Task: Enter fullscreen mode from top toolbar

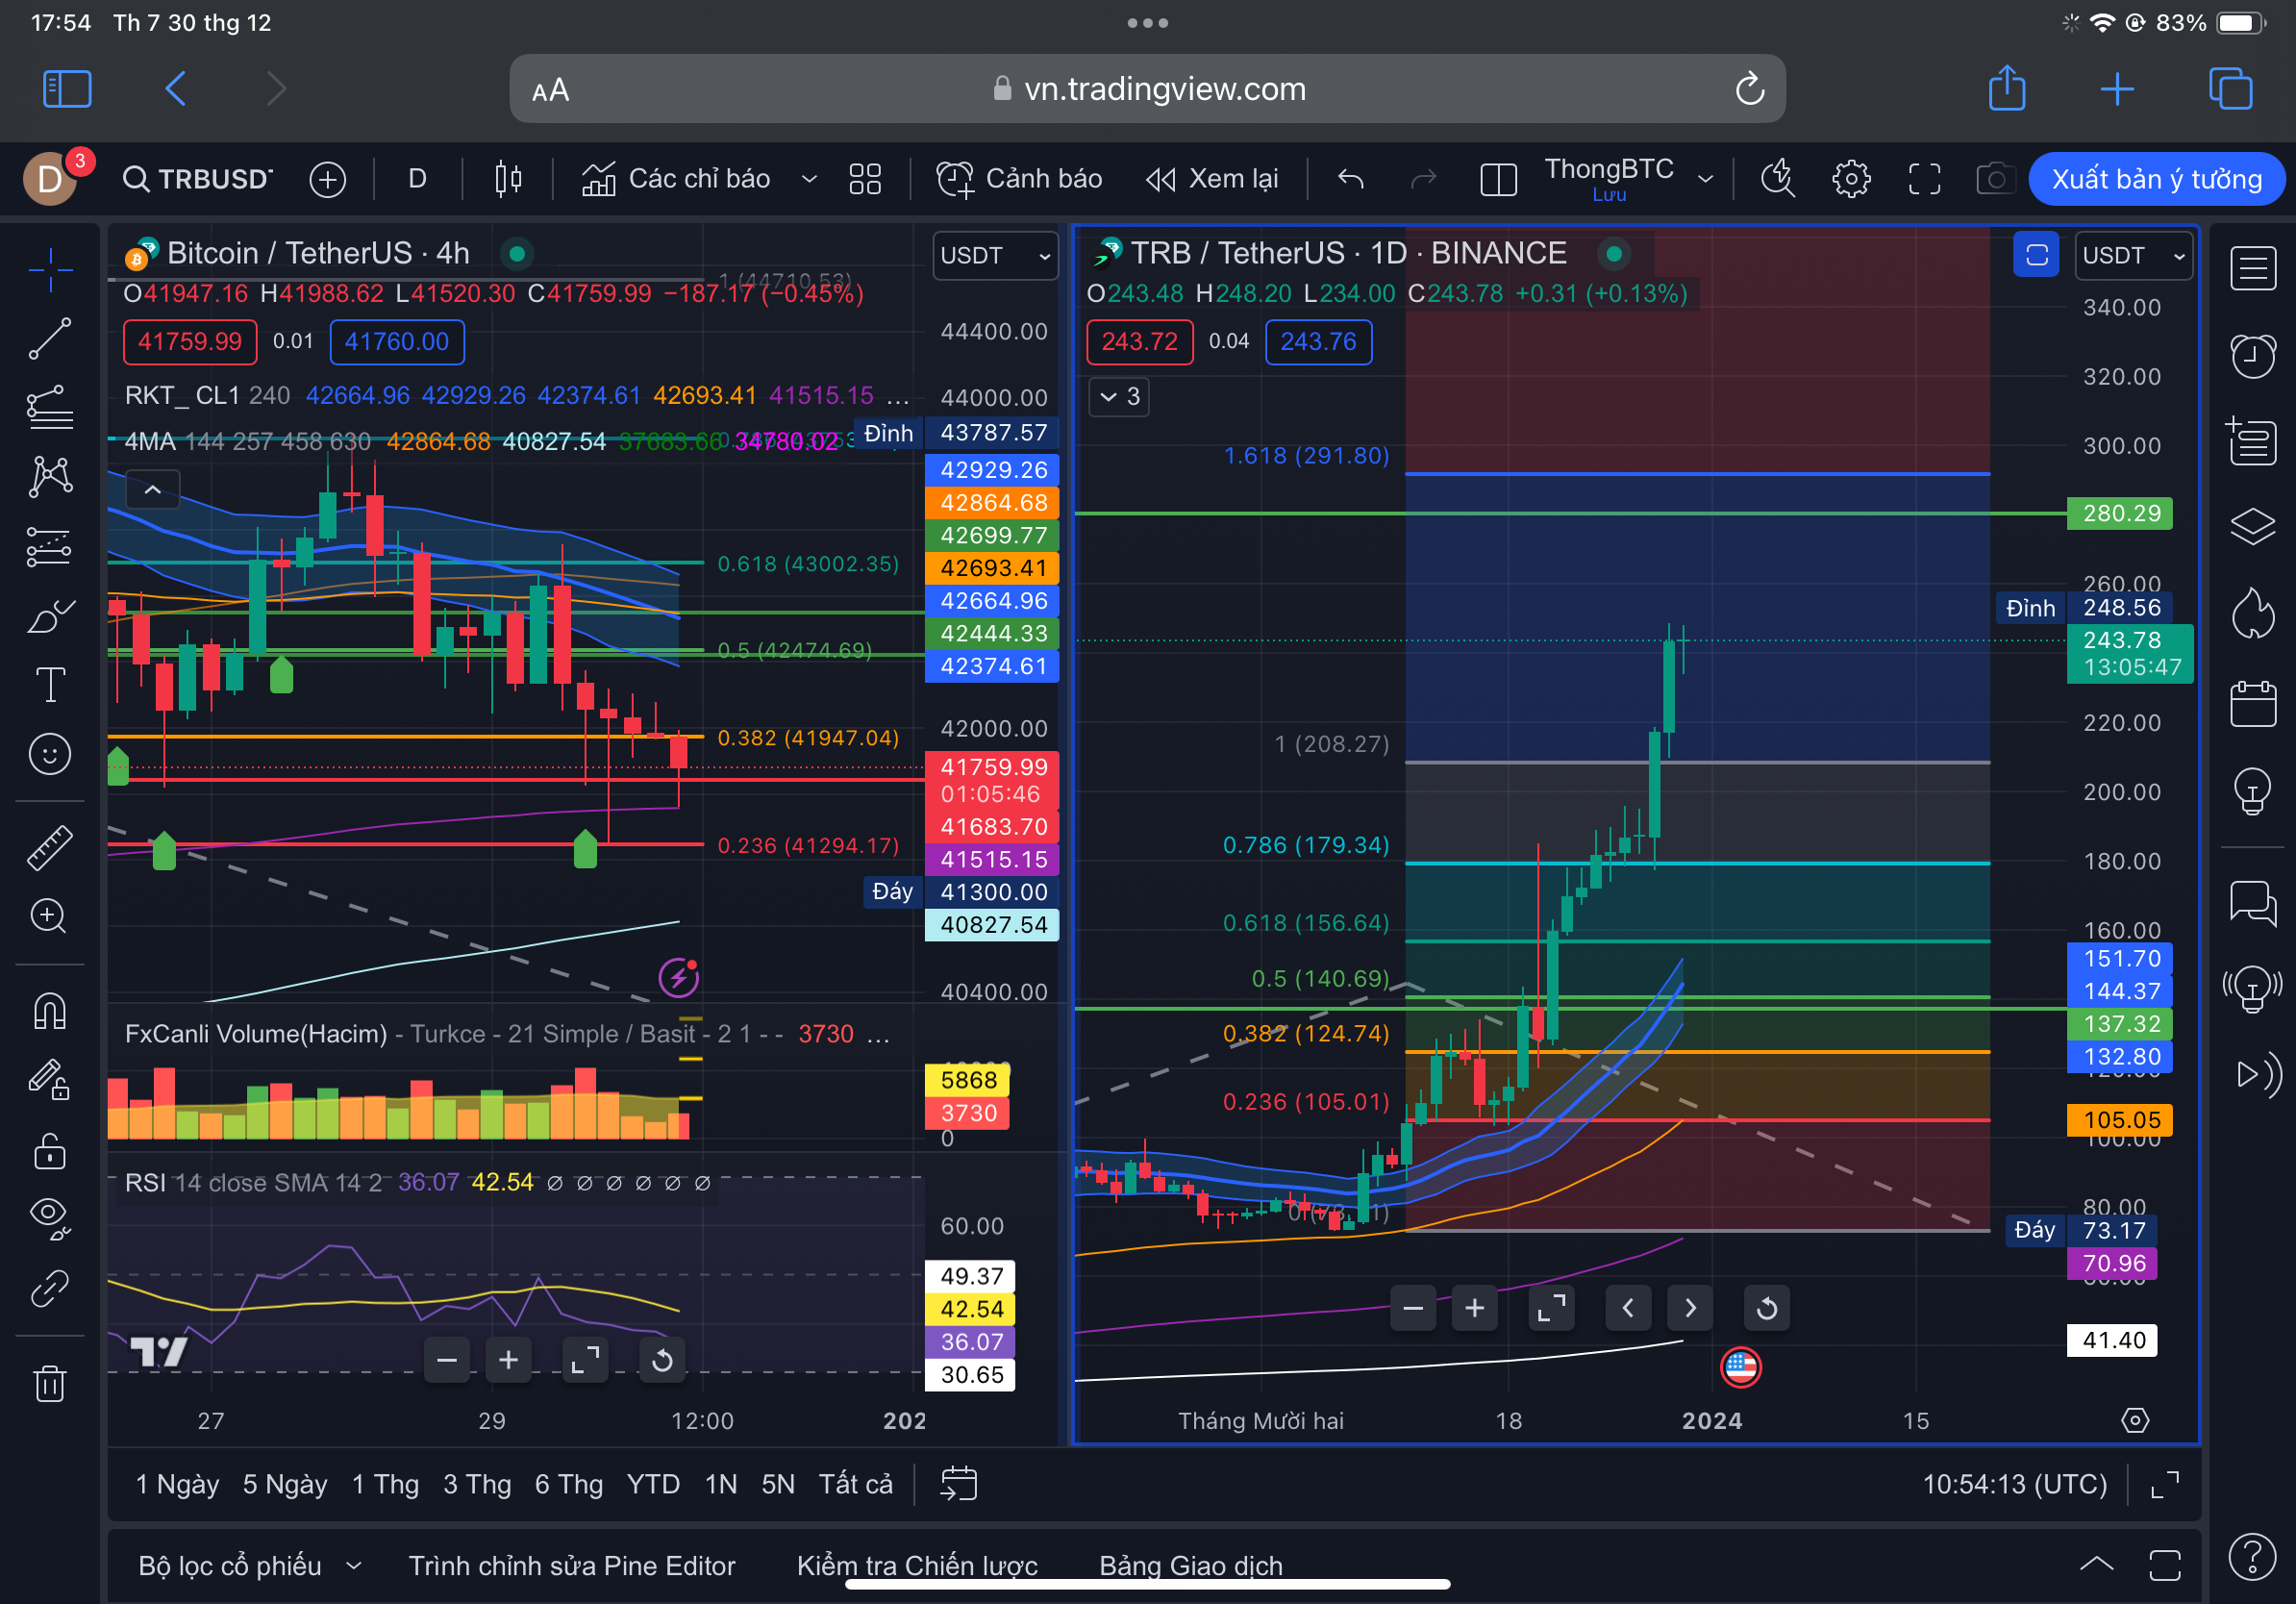Action: pyautogui.click(x=1925, y=179)
